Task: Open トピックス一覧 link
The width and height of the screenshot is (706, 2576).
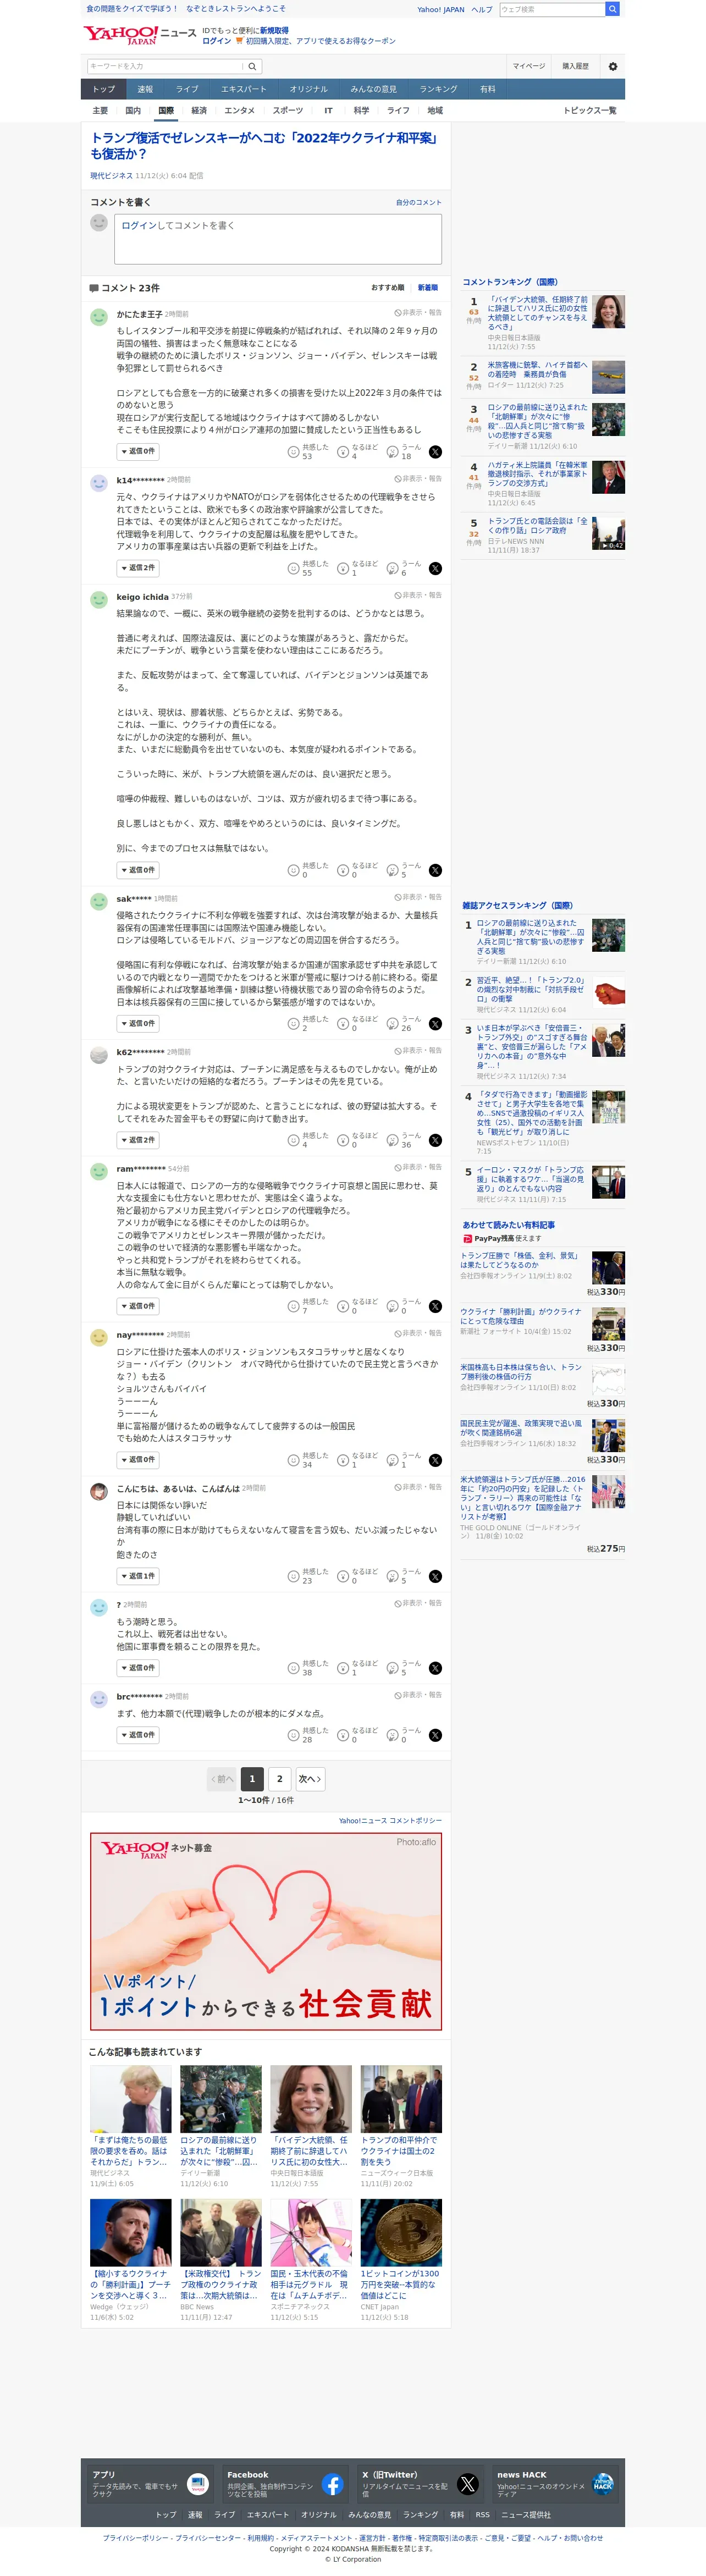Action: tap(590, 111)
